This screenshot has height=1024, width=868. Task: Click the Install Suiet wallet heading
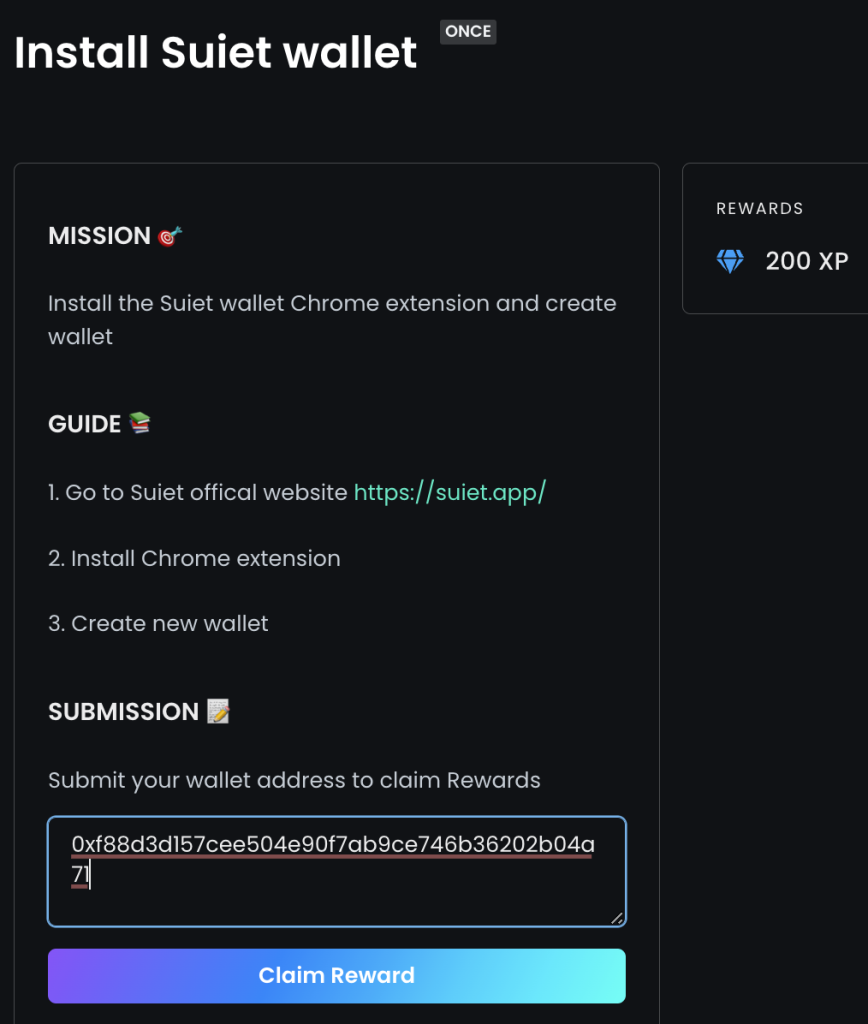(x=216, y=52)
